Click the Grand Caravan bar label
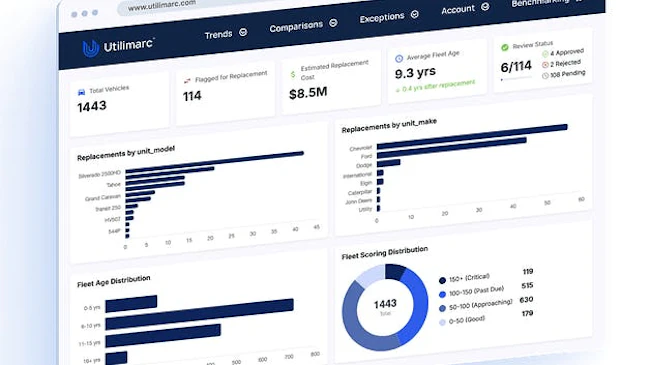This screenshot has height=365, width=650. tap(103, 197)
